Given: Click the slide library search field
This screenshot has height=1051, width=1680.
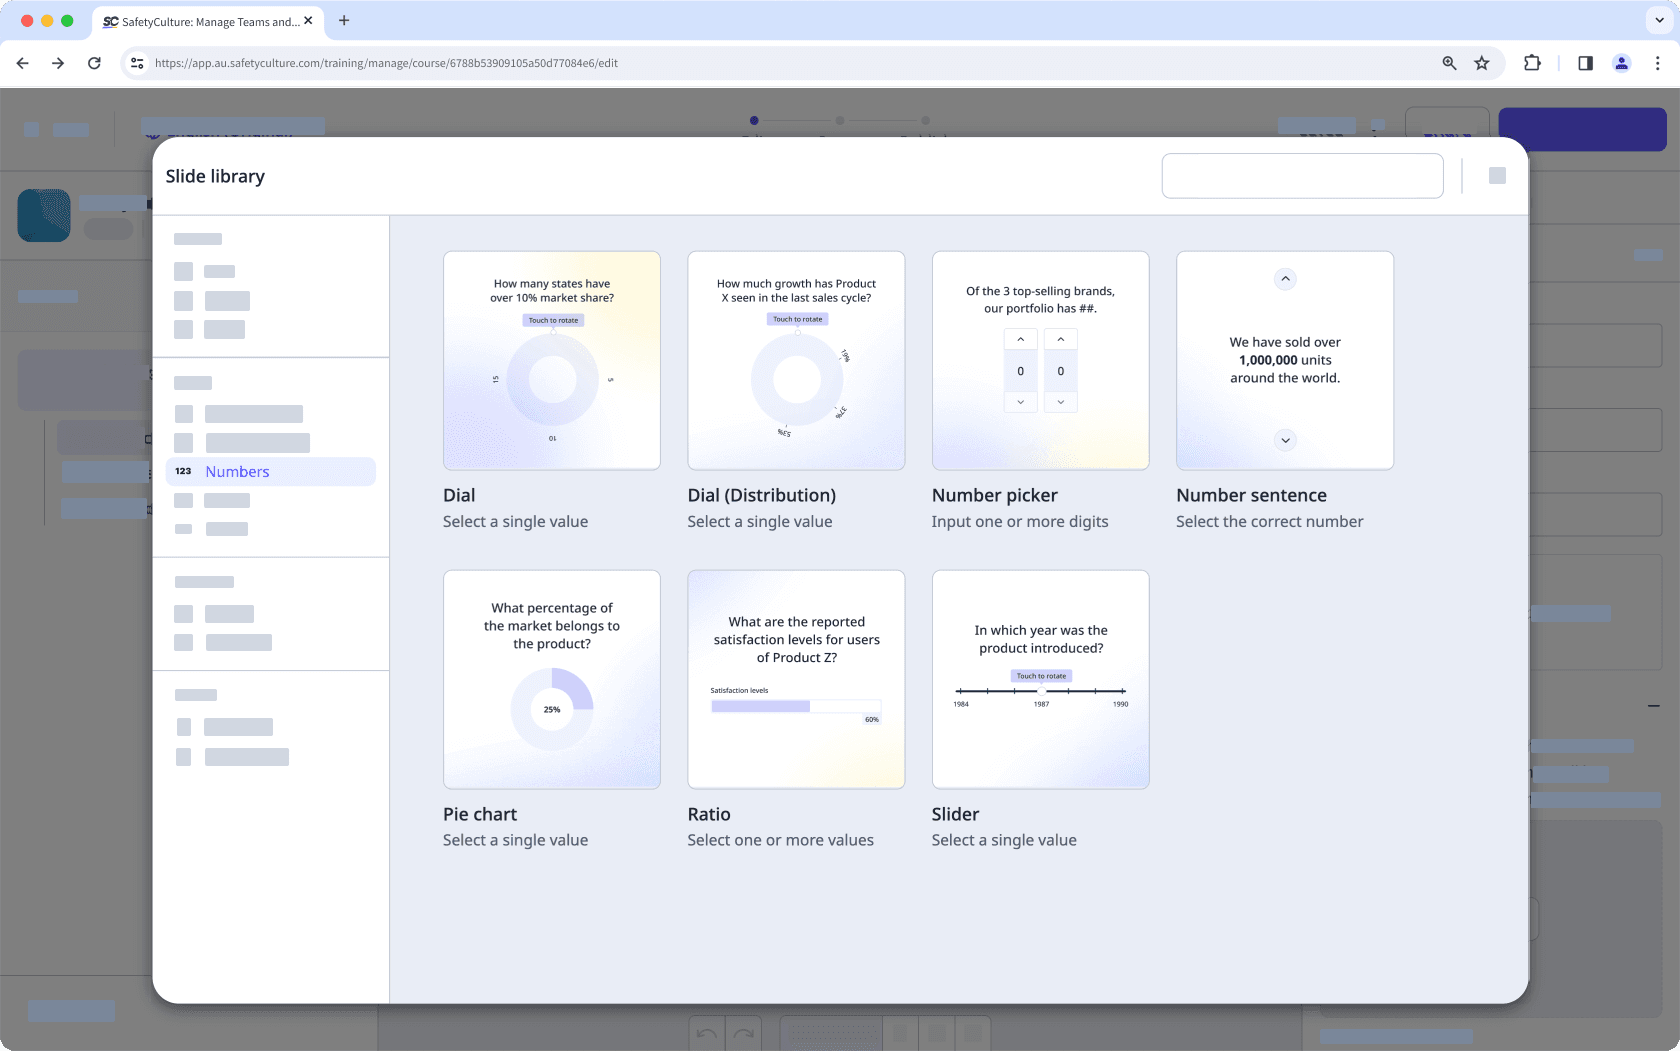Looking at the screenshot, I should pyautogui.click(x=1302, y=175).
